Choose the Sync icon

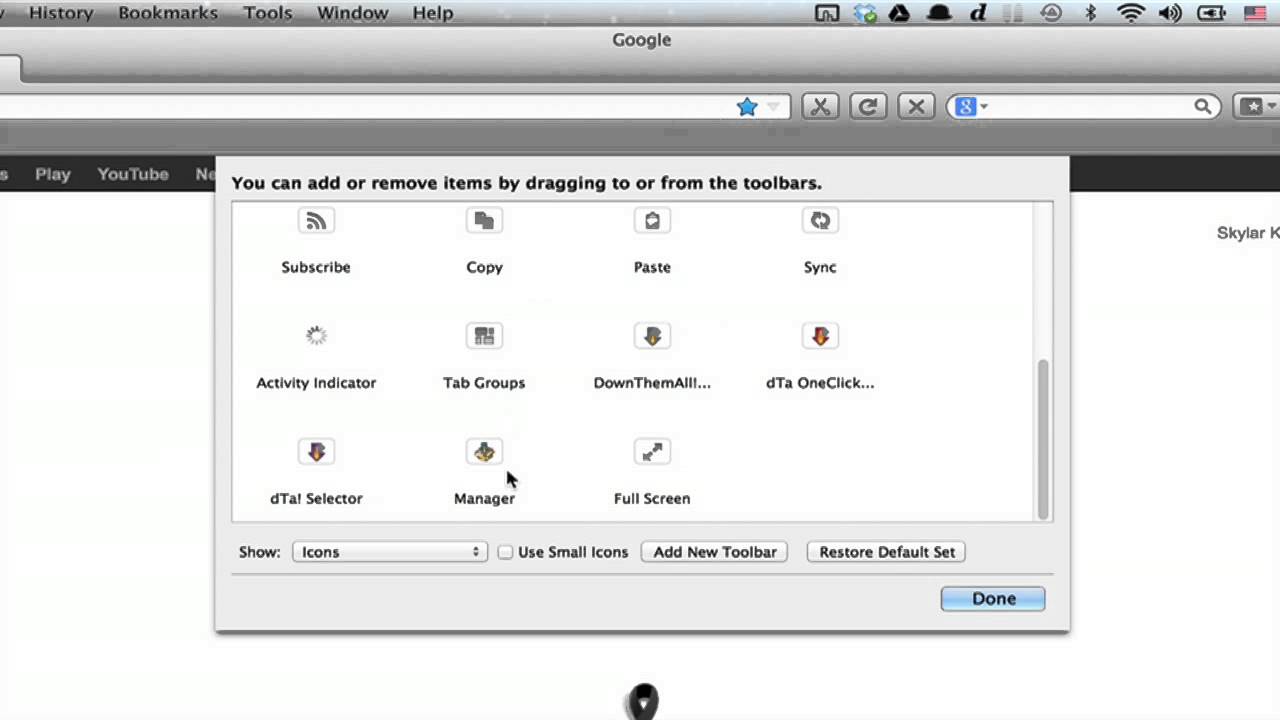pyautogui.click(x=820, y=221)
